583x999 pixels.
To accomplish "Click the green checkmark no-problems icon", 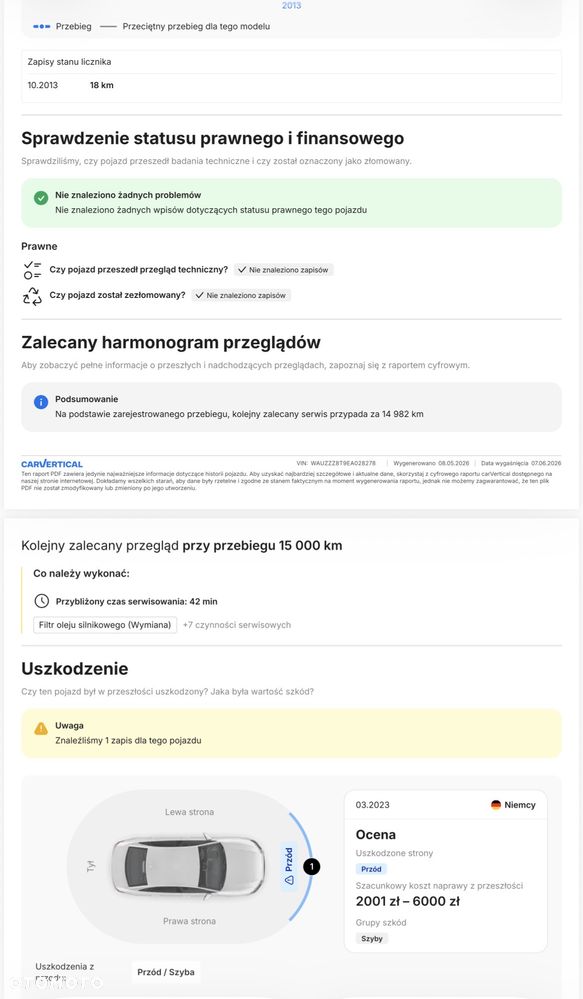I will click(41, 198).
